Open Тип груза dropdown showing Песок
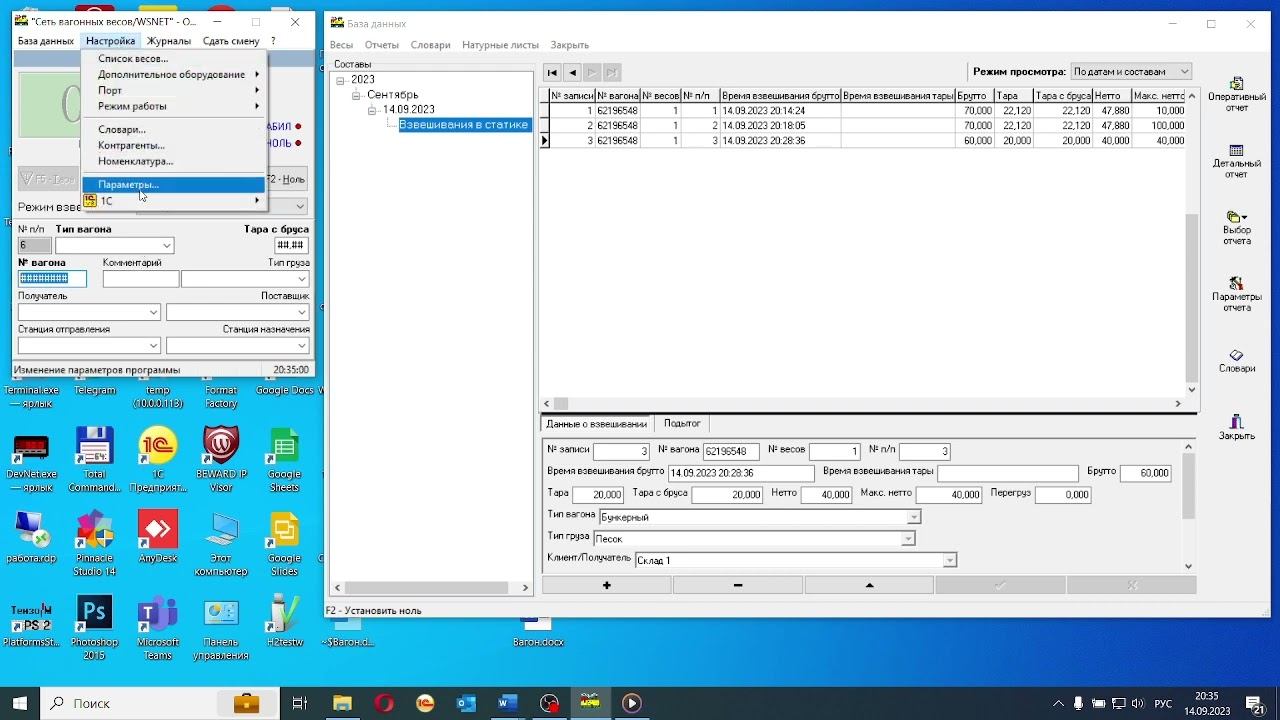1280x720 pixels. (x=908, y=539)
